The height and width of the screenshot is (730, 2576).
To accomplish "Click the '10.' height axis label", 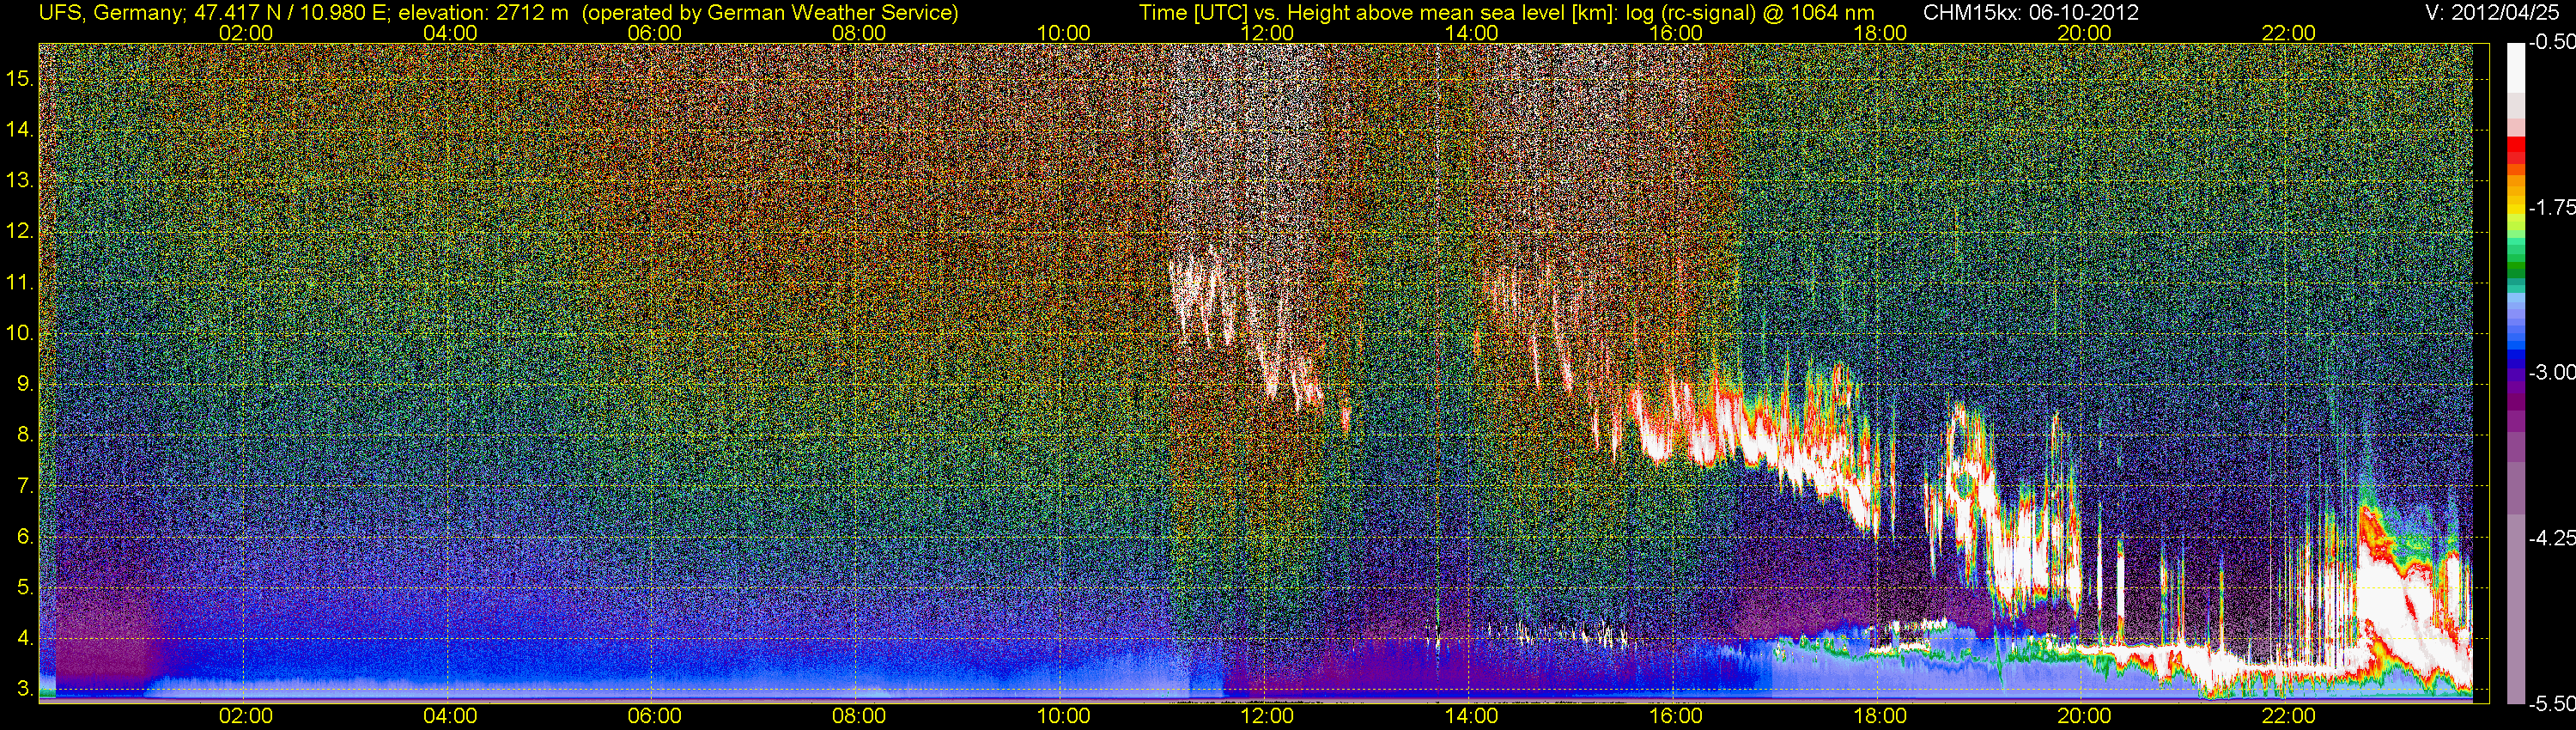I will pos(20,333).
